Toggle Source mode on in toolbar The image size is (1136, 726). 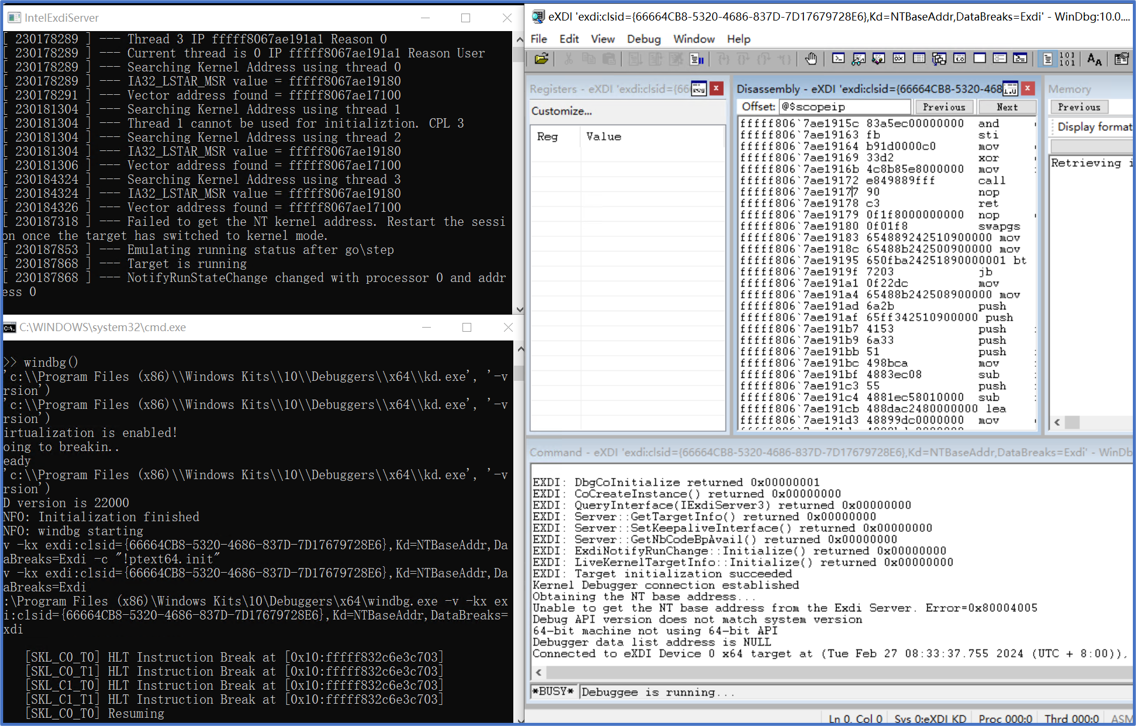tap(1048, 60)
